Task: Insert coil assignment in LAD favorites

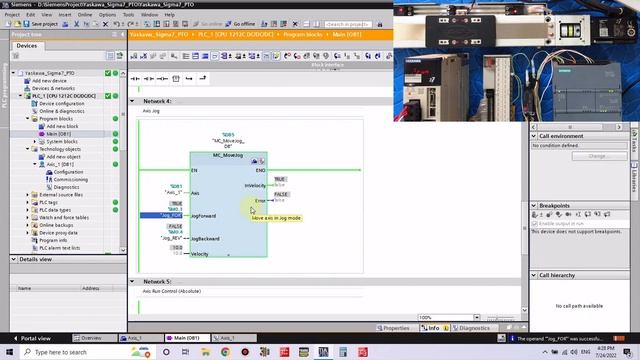Action: [x=162, y=78]
